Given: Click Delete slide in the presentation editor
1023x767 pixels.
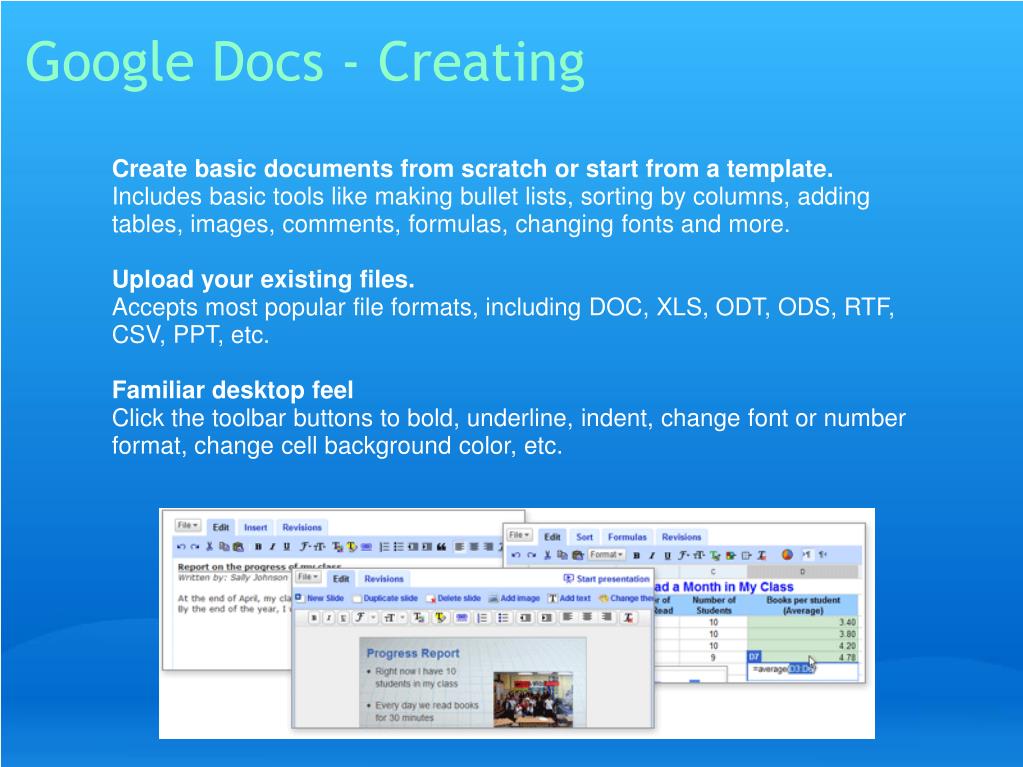Looking at the screenshot, I should 453,598.
